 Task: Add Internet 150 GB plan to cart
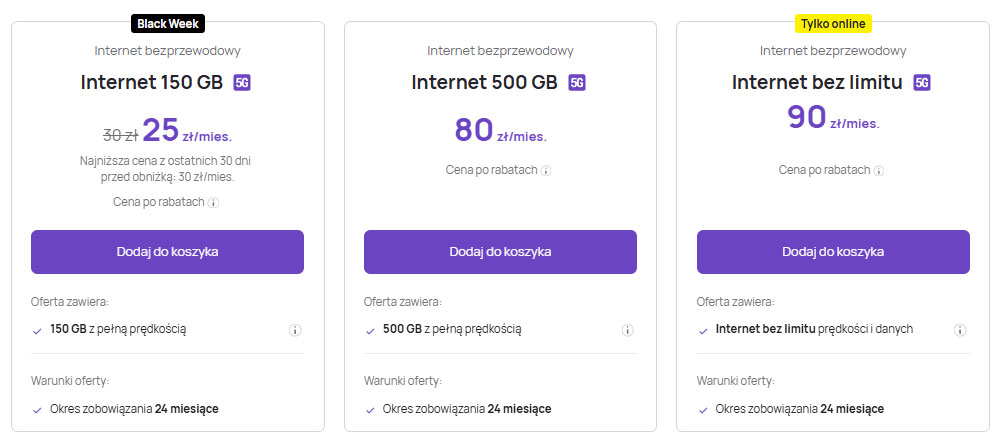[167, 252]
